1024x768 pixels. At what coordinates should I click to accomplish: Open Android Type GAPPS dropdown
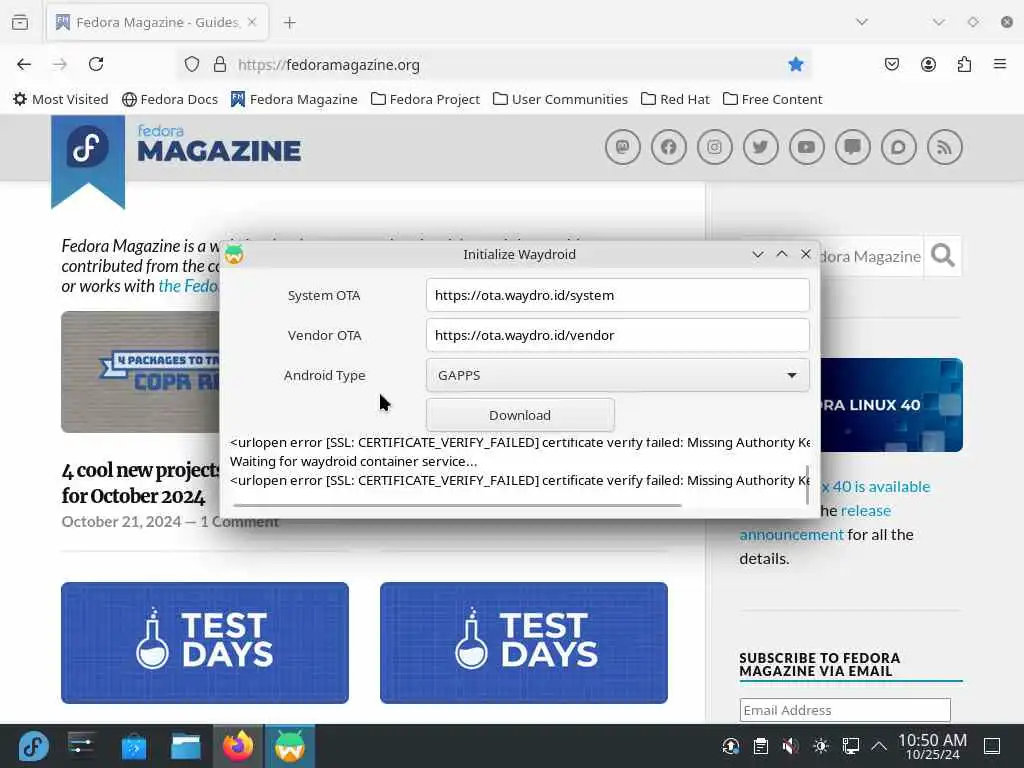[x=617, y=376]
